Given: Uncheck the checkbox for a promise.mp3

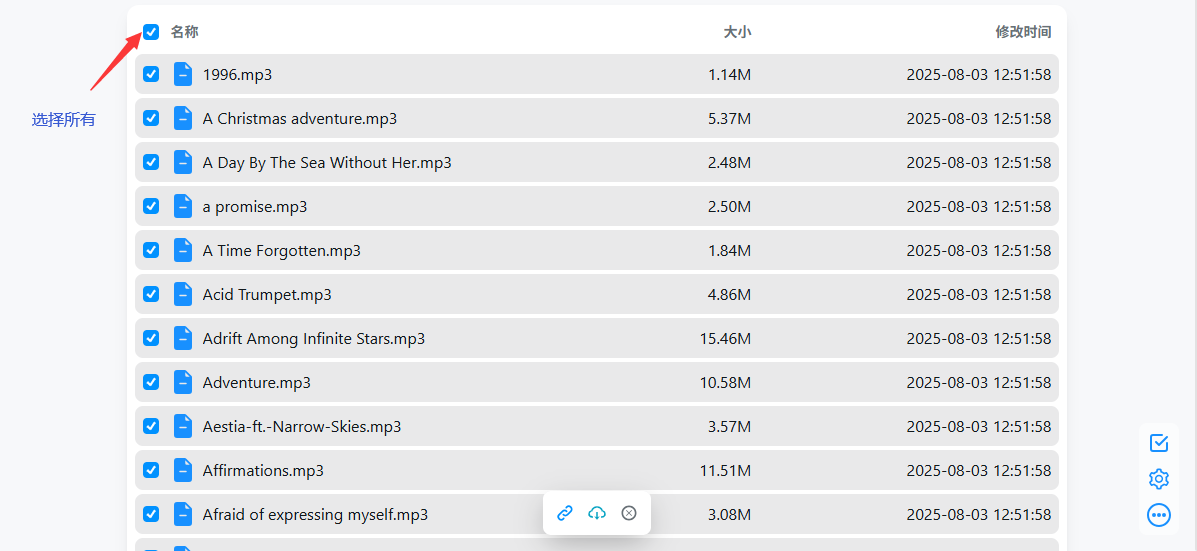Looking at the screenshot, I should tap(151, 206).
